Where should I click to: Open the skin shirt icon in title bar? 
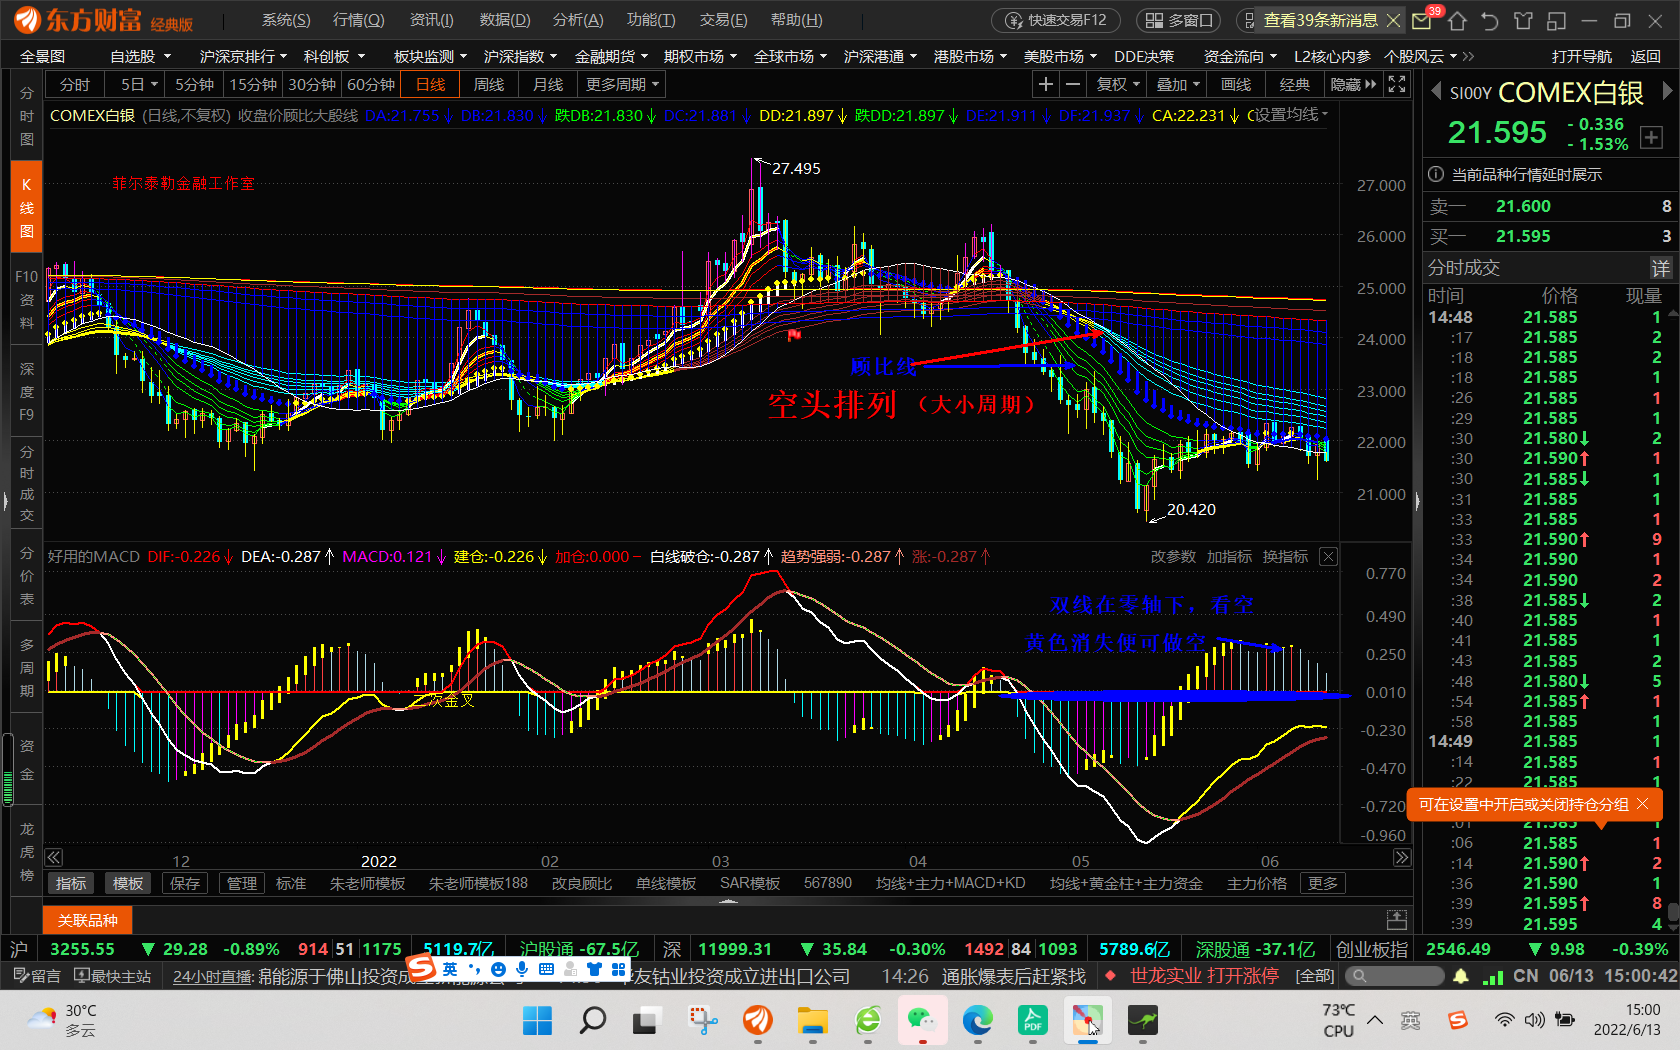click(1523, 20)
